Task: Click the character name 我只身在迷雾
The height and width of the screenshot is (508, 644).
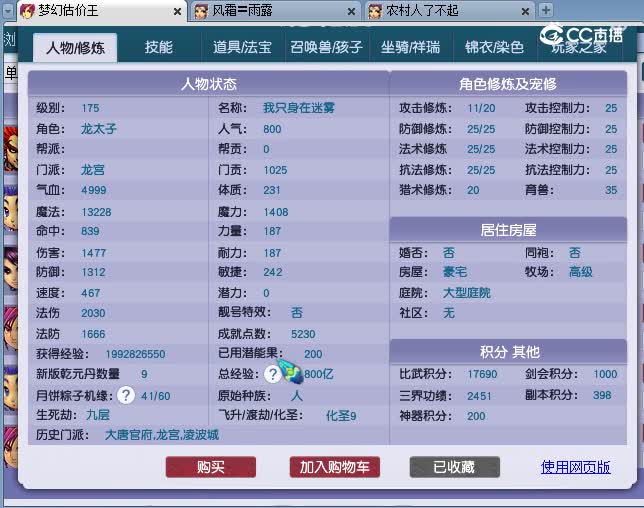Action: tap(299, 108)
